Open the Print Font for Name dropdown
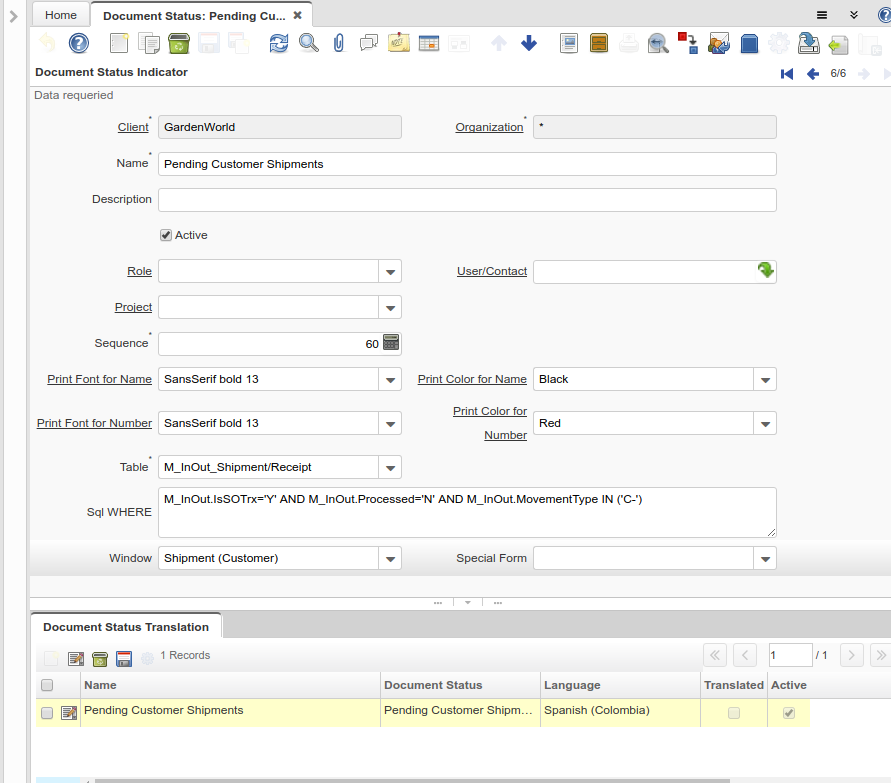The image size is (891, 783). tap(390, 379)
